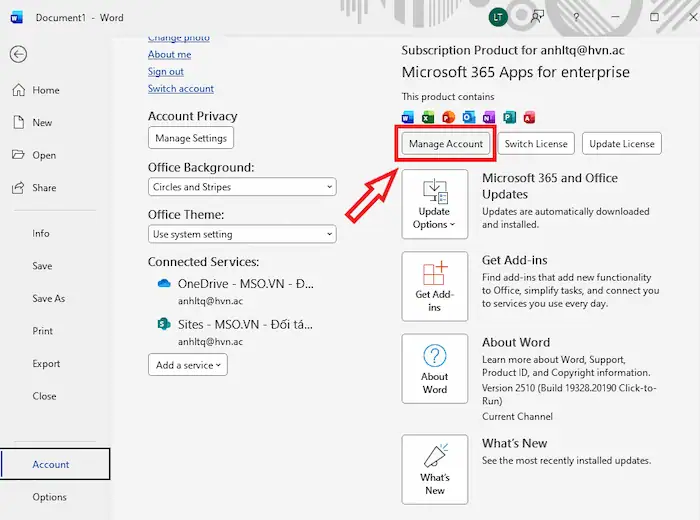The image size is (700, 520).
Task: Go to the Export menu item
Action: coord(46,364)
